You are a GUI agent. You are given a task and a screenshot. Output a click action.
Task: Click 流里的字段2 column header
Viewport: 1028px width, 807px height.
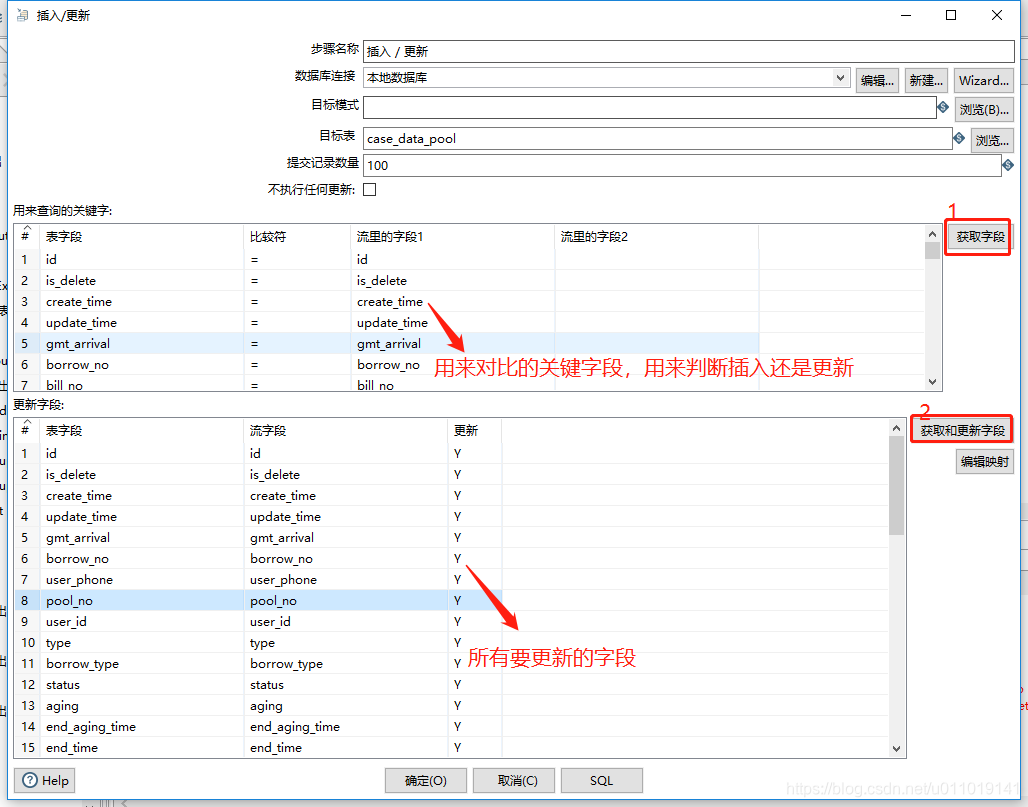point(656,236)
